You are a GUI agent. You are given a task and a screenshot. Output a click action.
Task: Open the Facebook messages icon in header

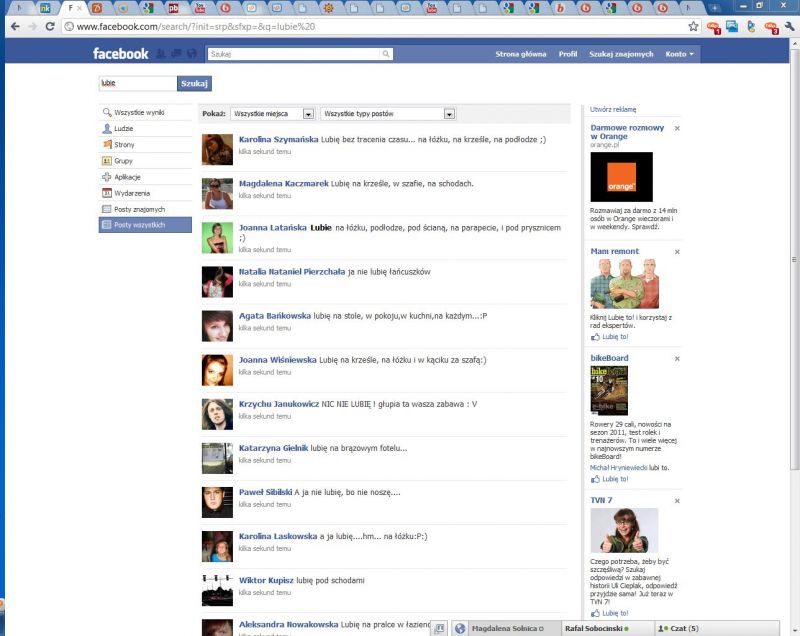click(176, 54)
